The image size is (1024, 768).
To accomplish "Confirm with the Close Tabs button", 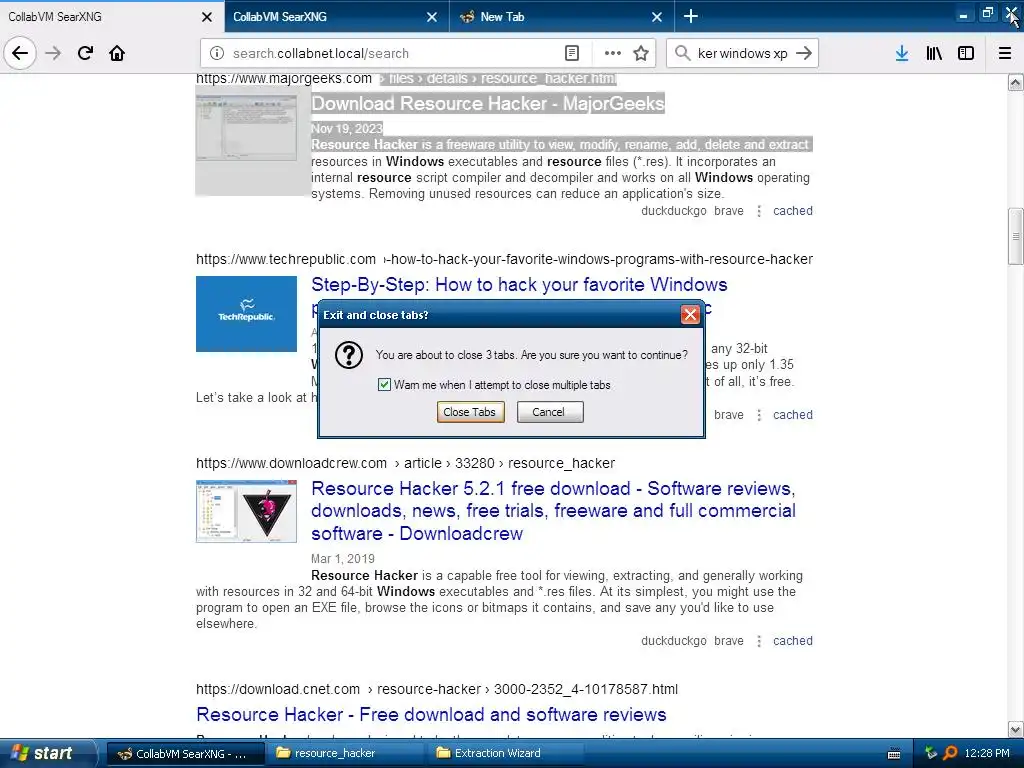I will pyautogui.click(x=470, y=412).
